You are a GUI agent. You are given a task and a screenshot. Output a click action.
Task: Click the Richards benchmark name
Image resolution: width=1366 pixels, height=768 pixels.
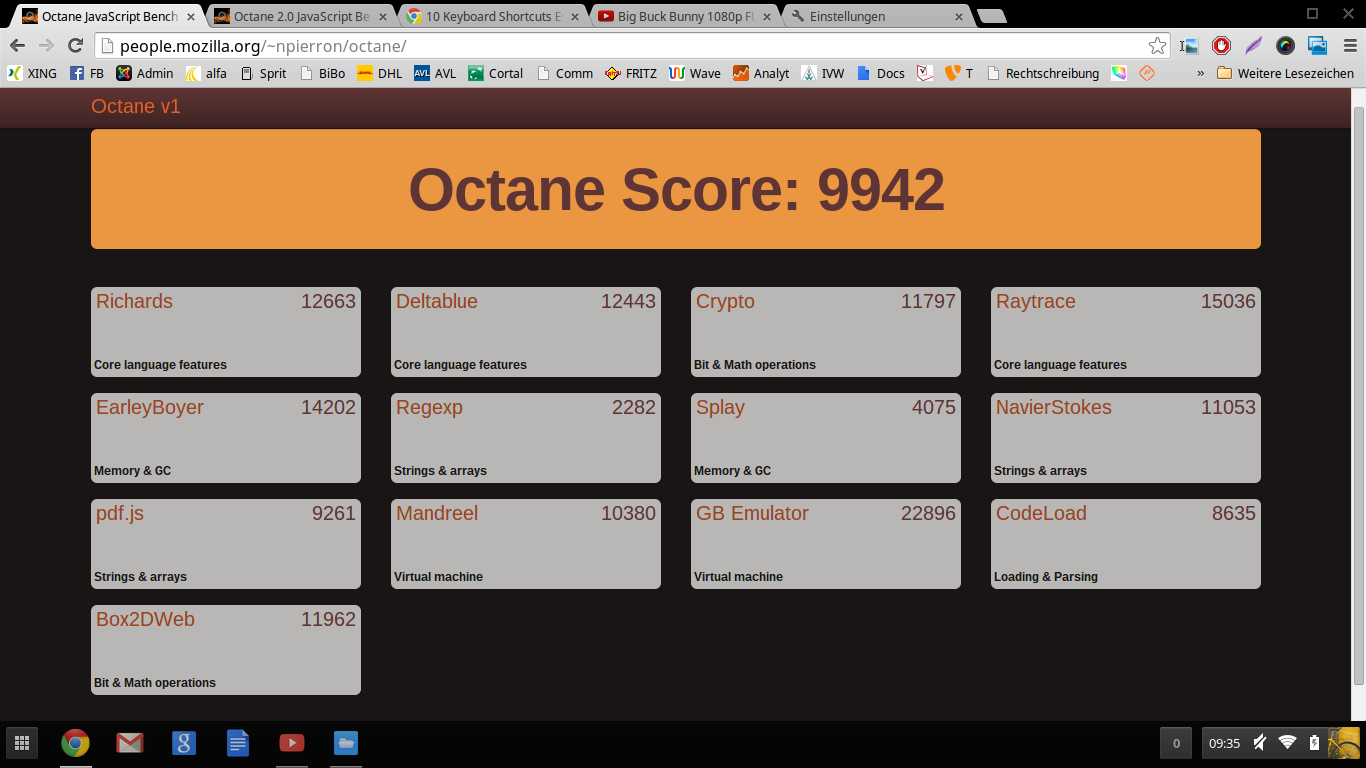click(x=134, y=301)
